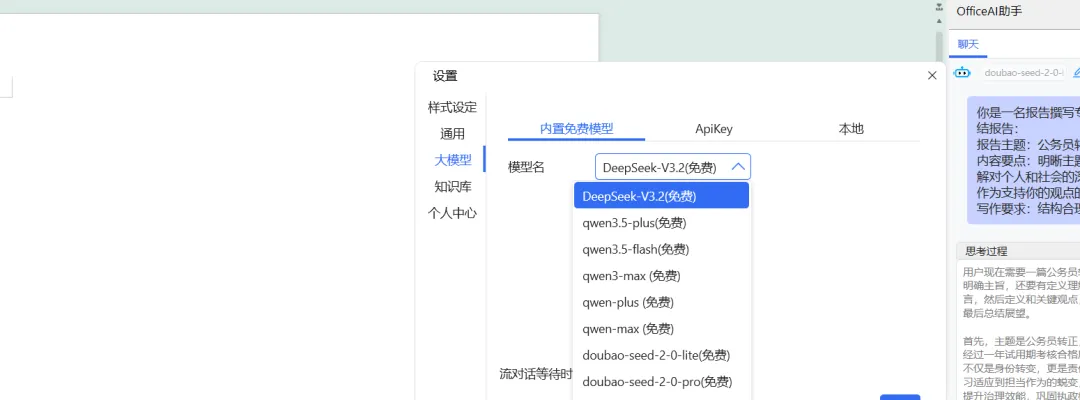Choose doubao-seed-2-0-lite(免费) option
Image resolution: width=1080 pixels, height=400 pixels.
[661, 355]
